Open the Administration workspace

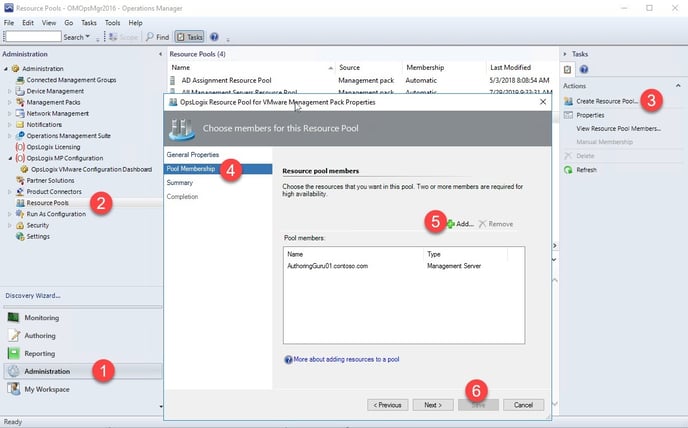[x=82, y=371]
